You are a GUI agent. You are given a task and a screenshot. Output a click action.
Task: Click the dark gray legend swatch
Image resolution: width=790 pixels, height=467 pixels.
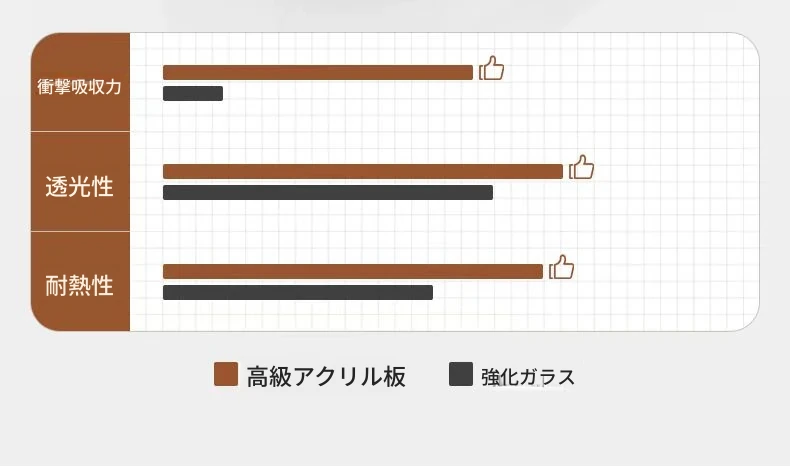461,374
